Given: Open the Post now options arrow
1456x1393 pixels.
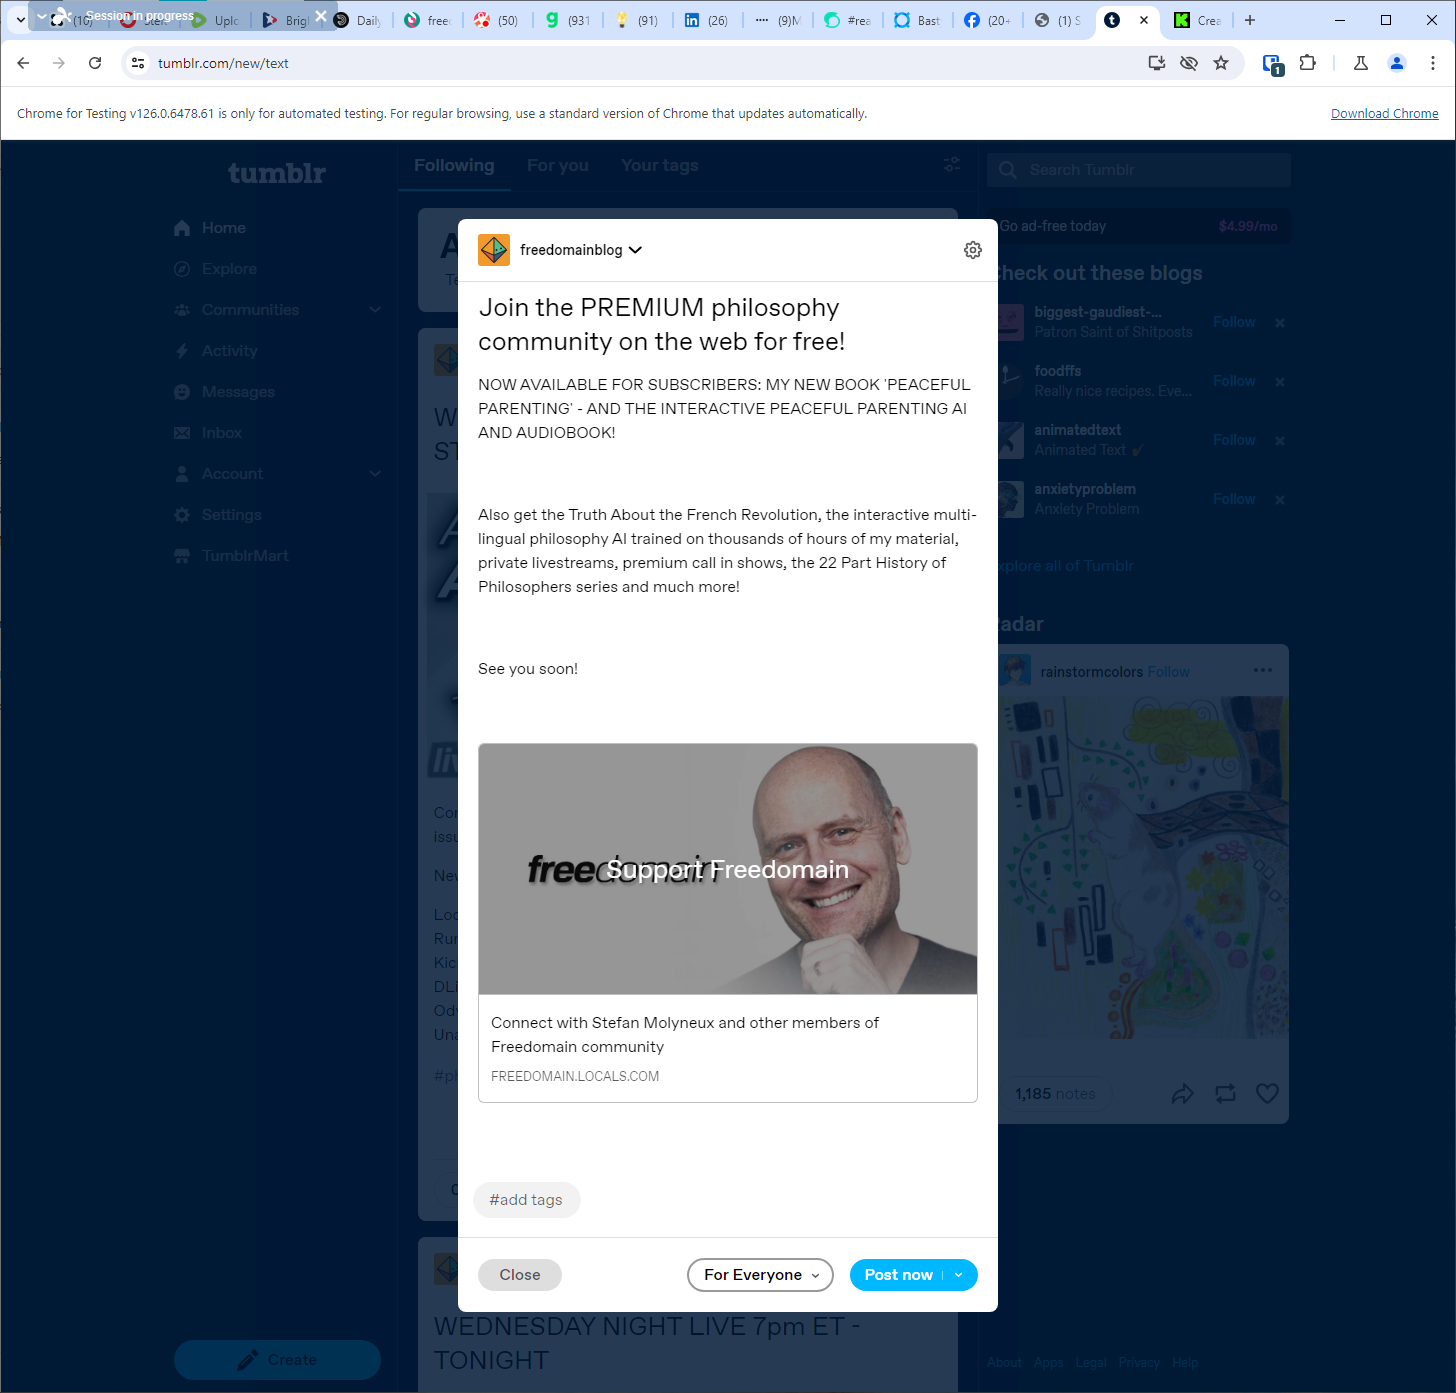Looking at the screenshot, I should coord(959,1275).
